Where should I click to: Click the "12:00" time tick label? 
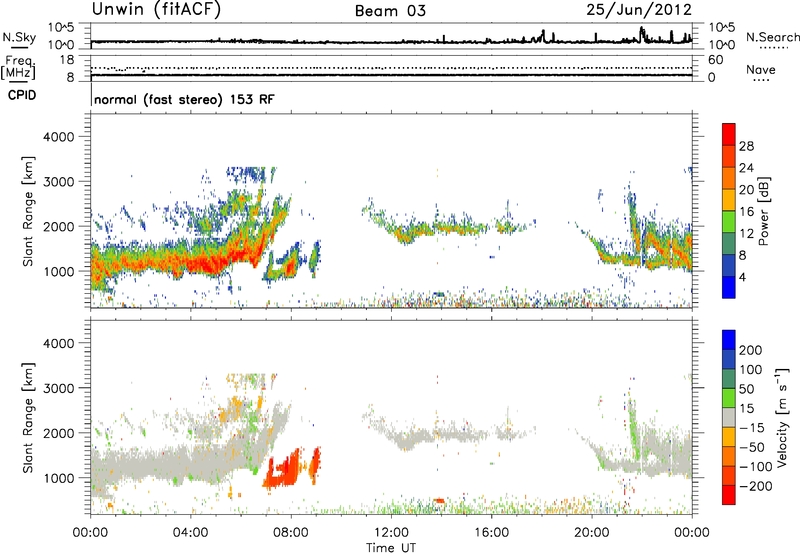pos(391,533)
